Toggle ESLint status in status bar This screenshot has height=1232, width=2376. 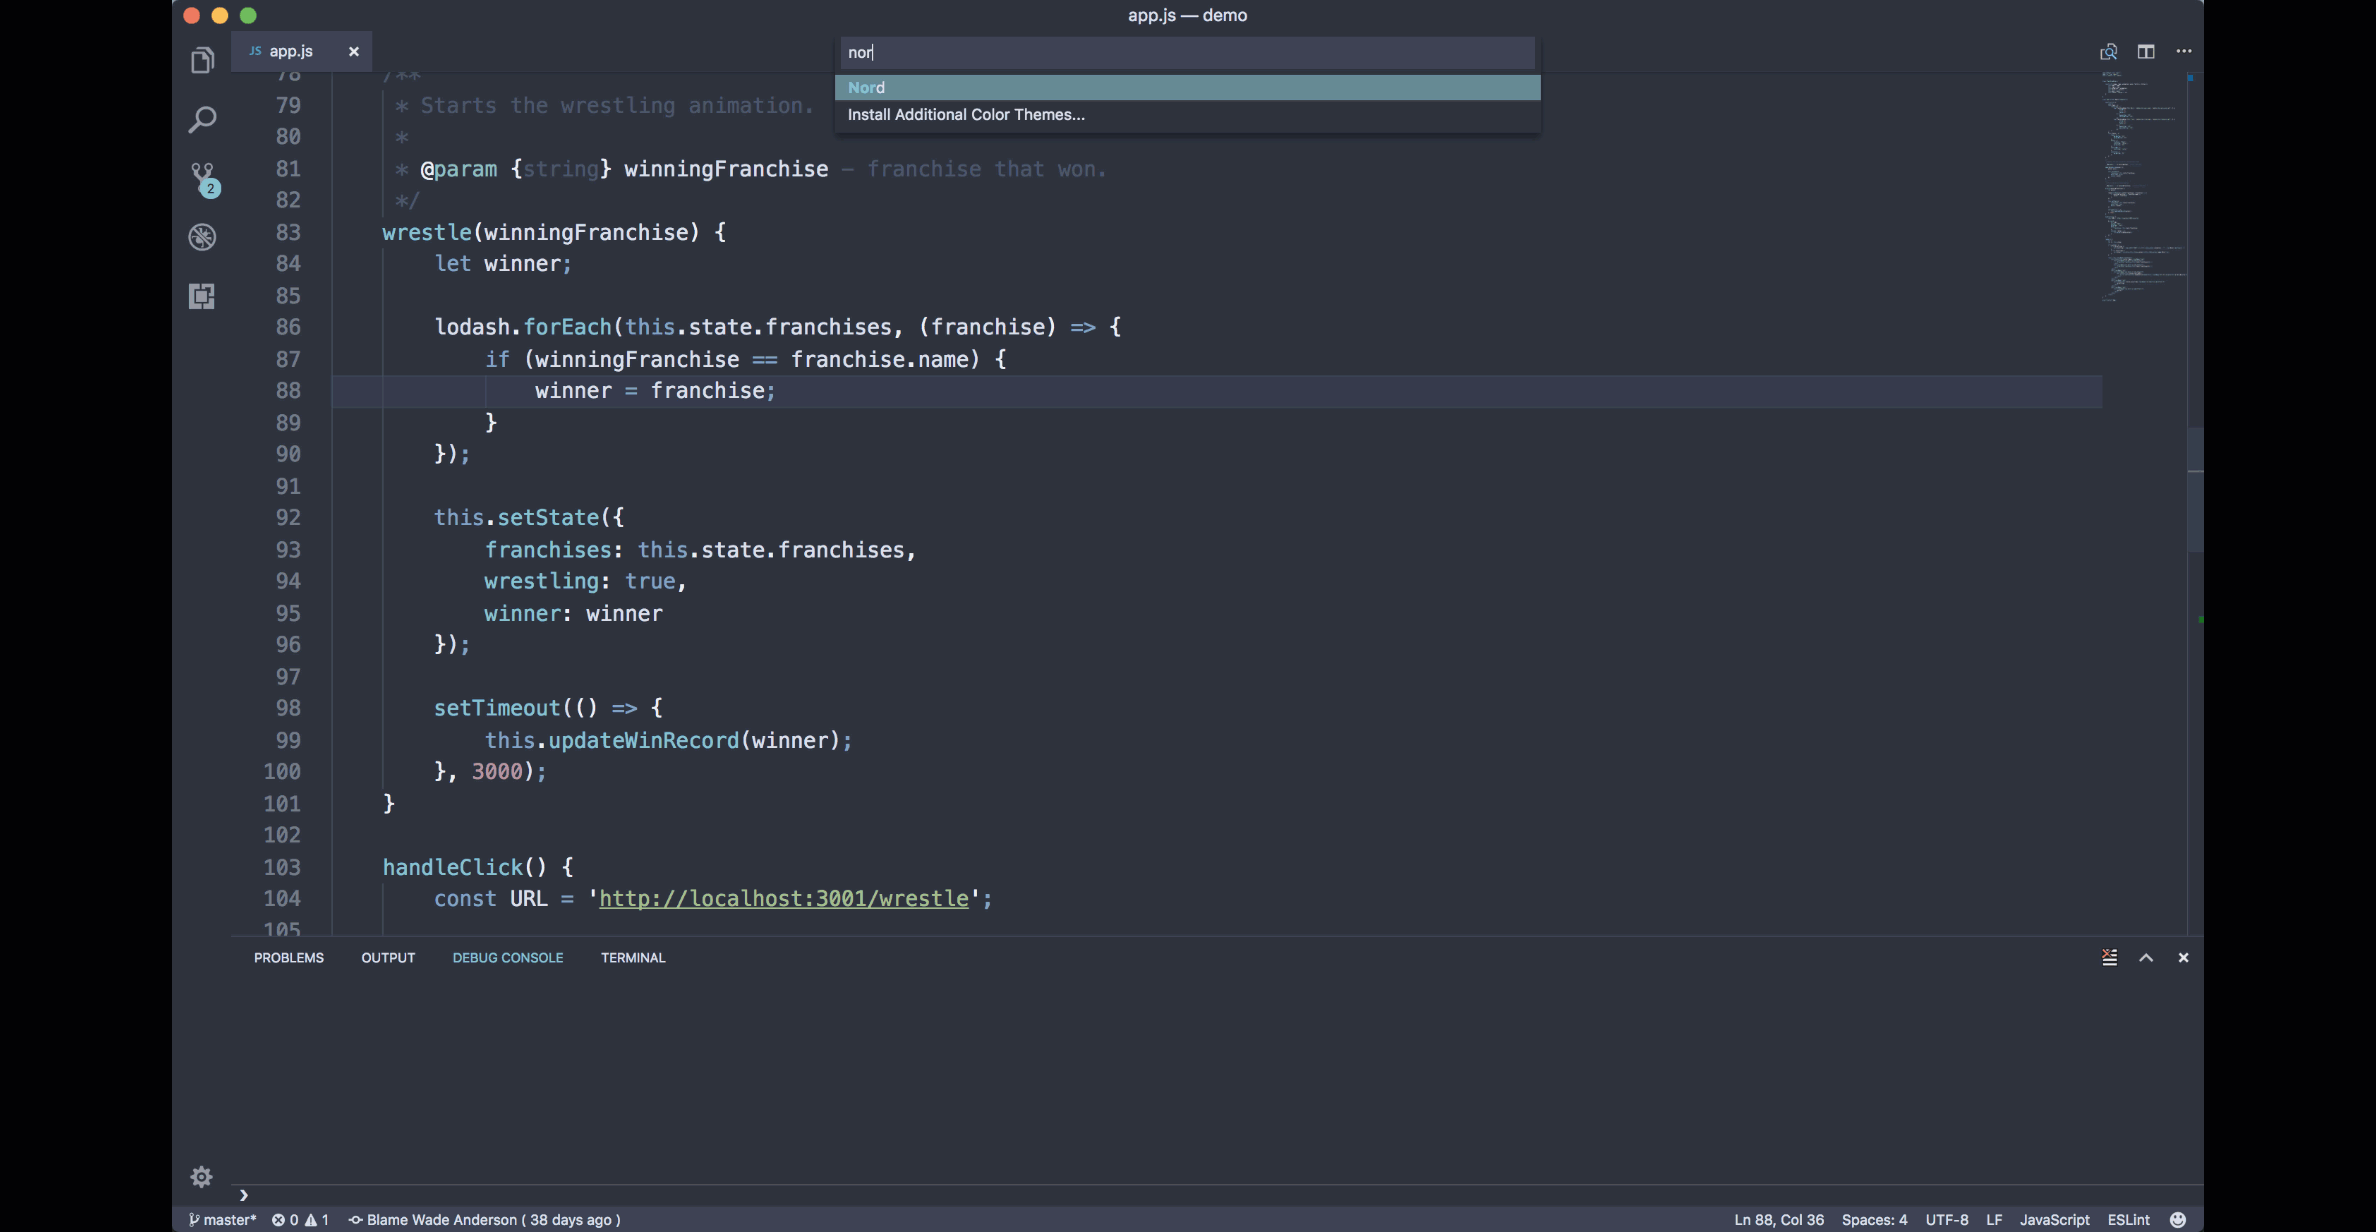coord(2129,1219)
